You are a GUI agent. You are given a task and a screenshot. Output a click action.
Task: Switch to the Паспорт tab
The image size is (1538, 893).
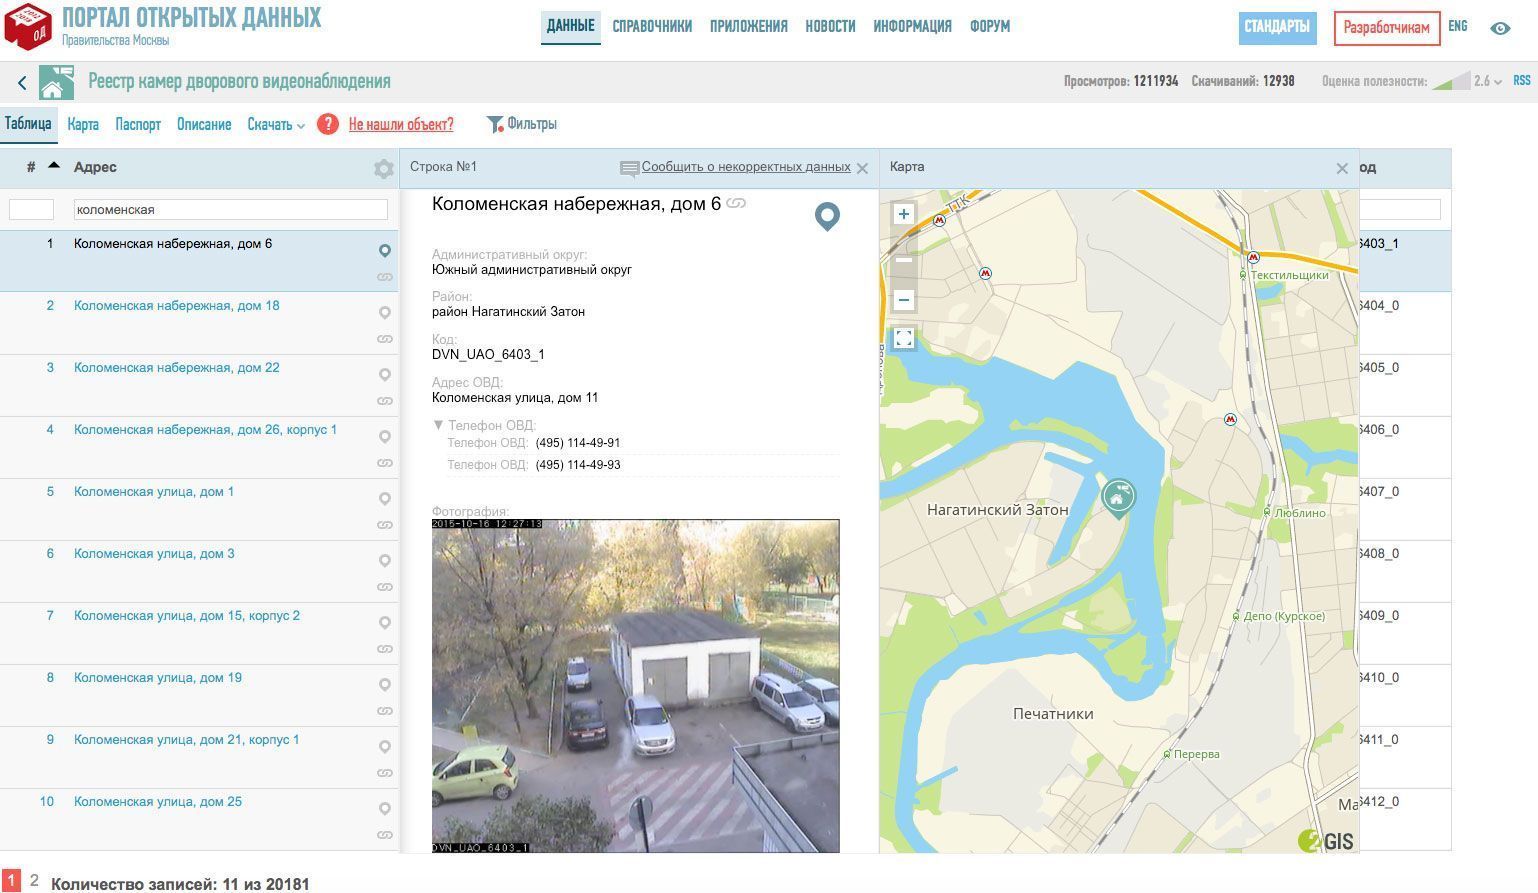pos(138,125)
